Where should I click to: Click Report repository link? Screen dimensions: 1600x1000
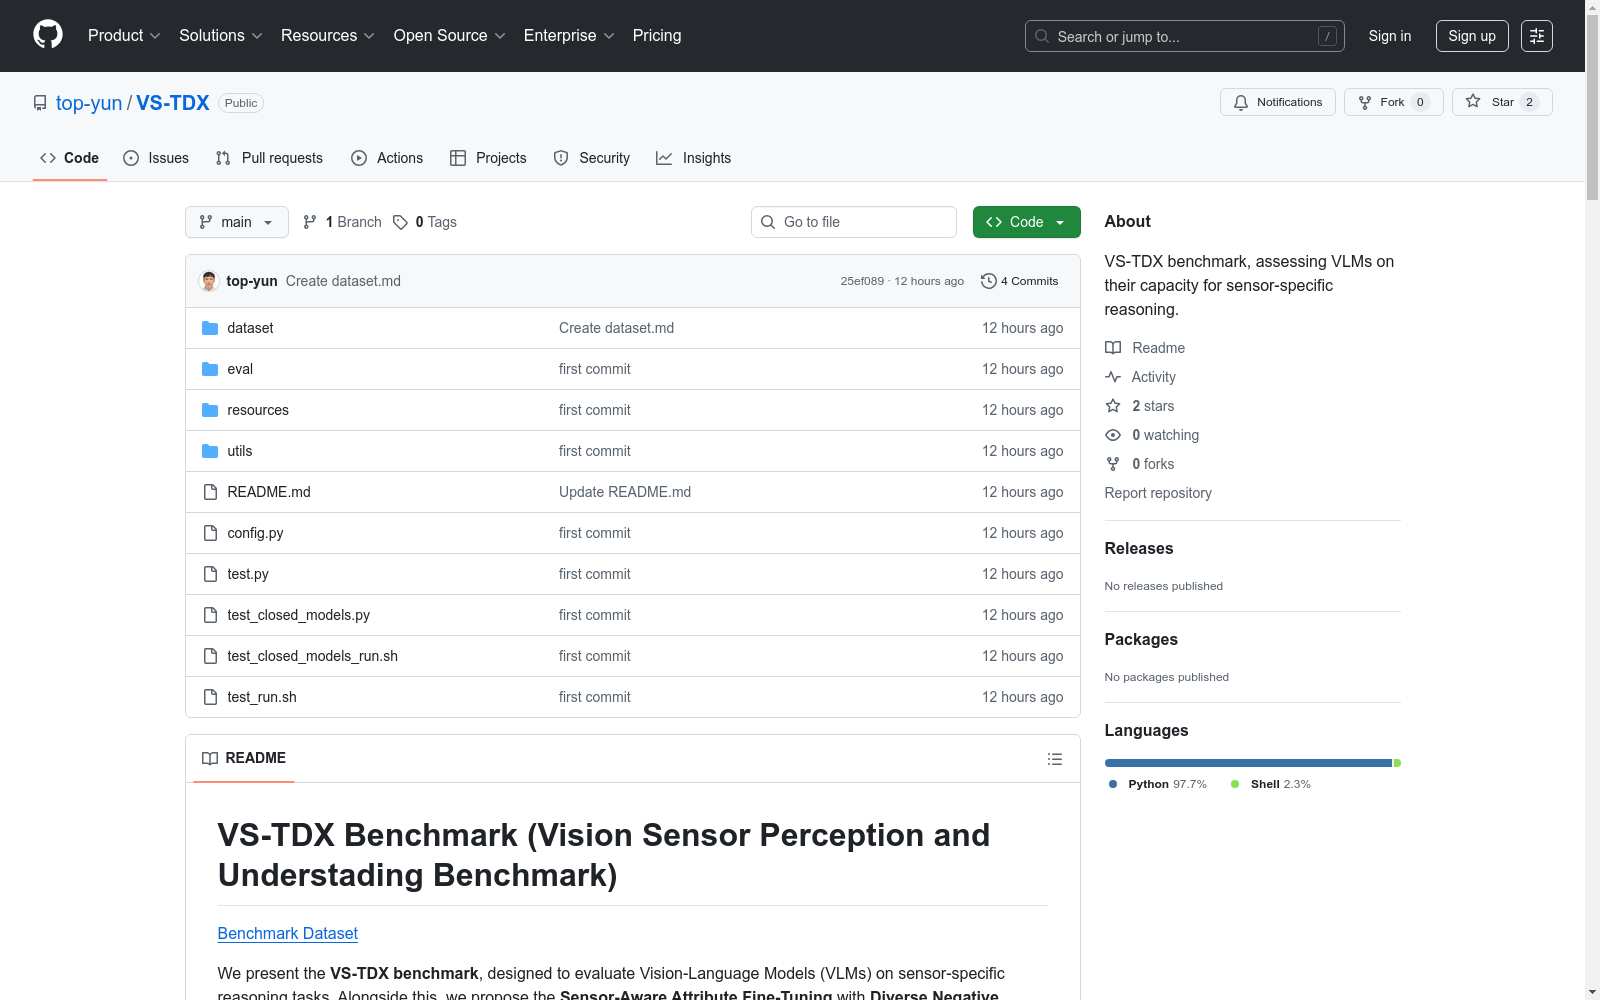coord(1158,493)
